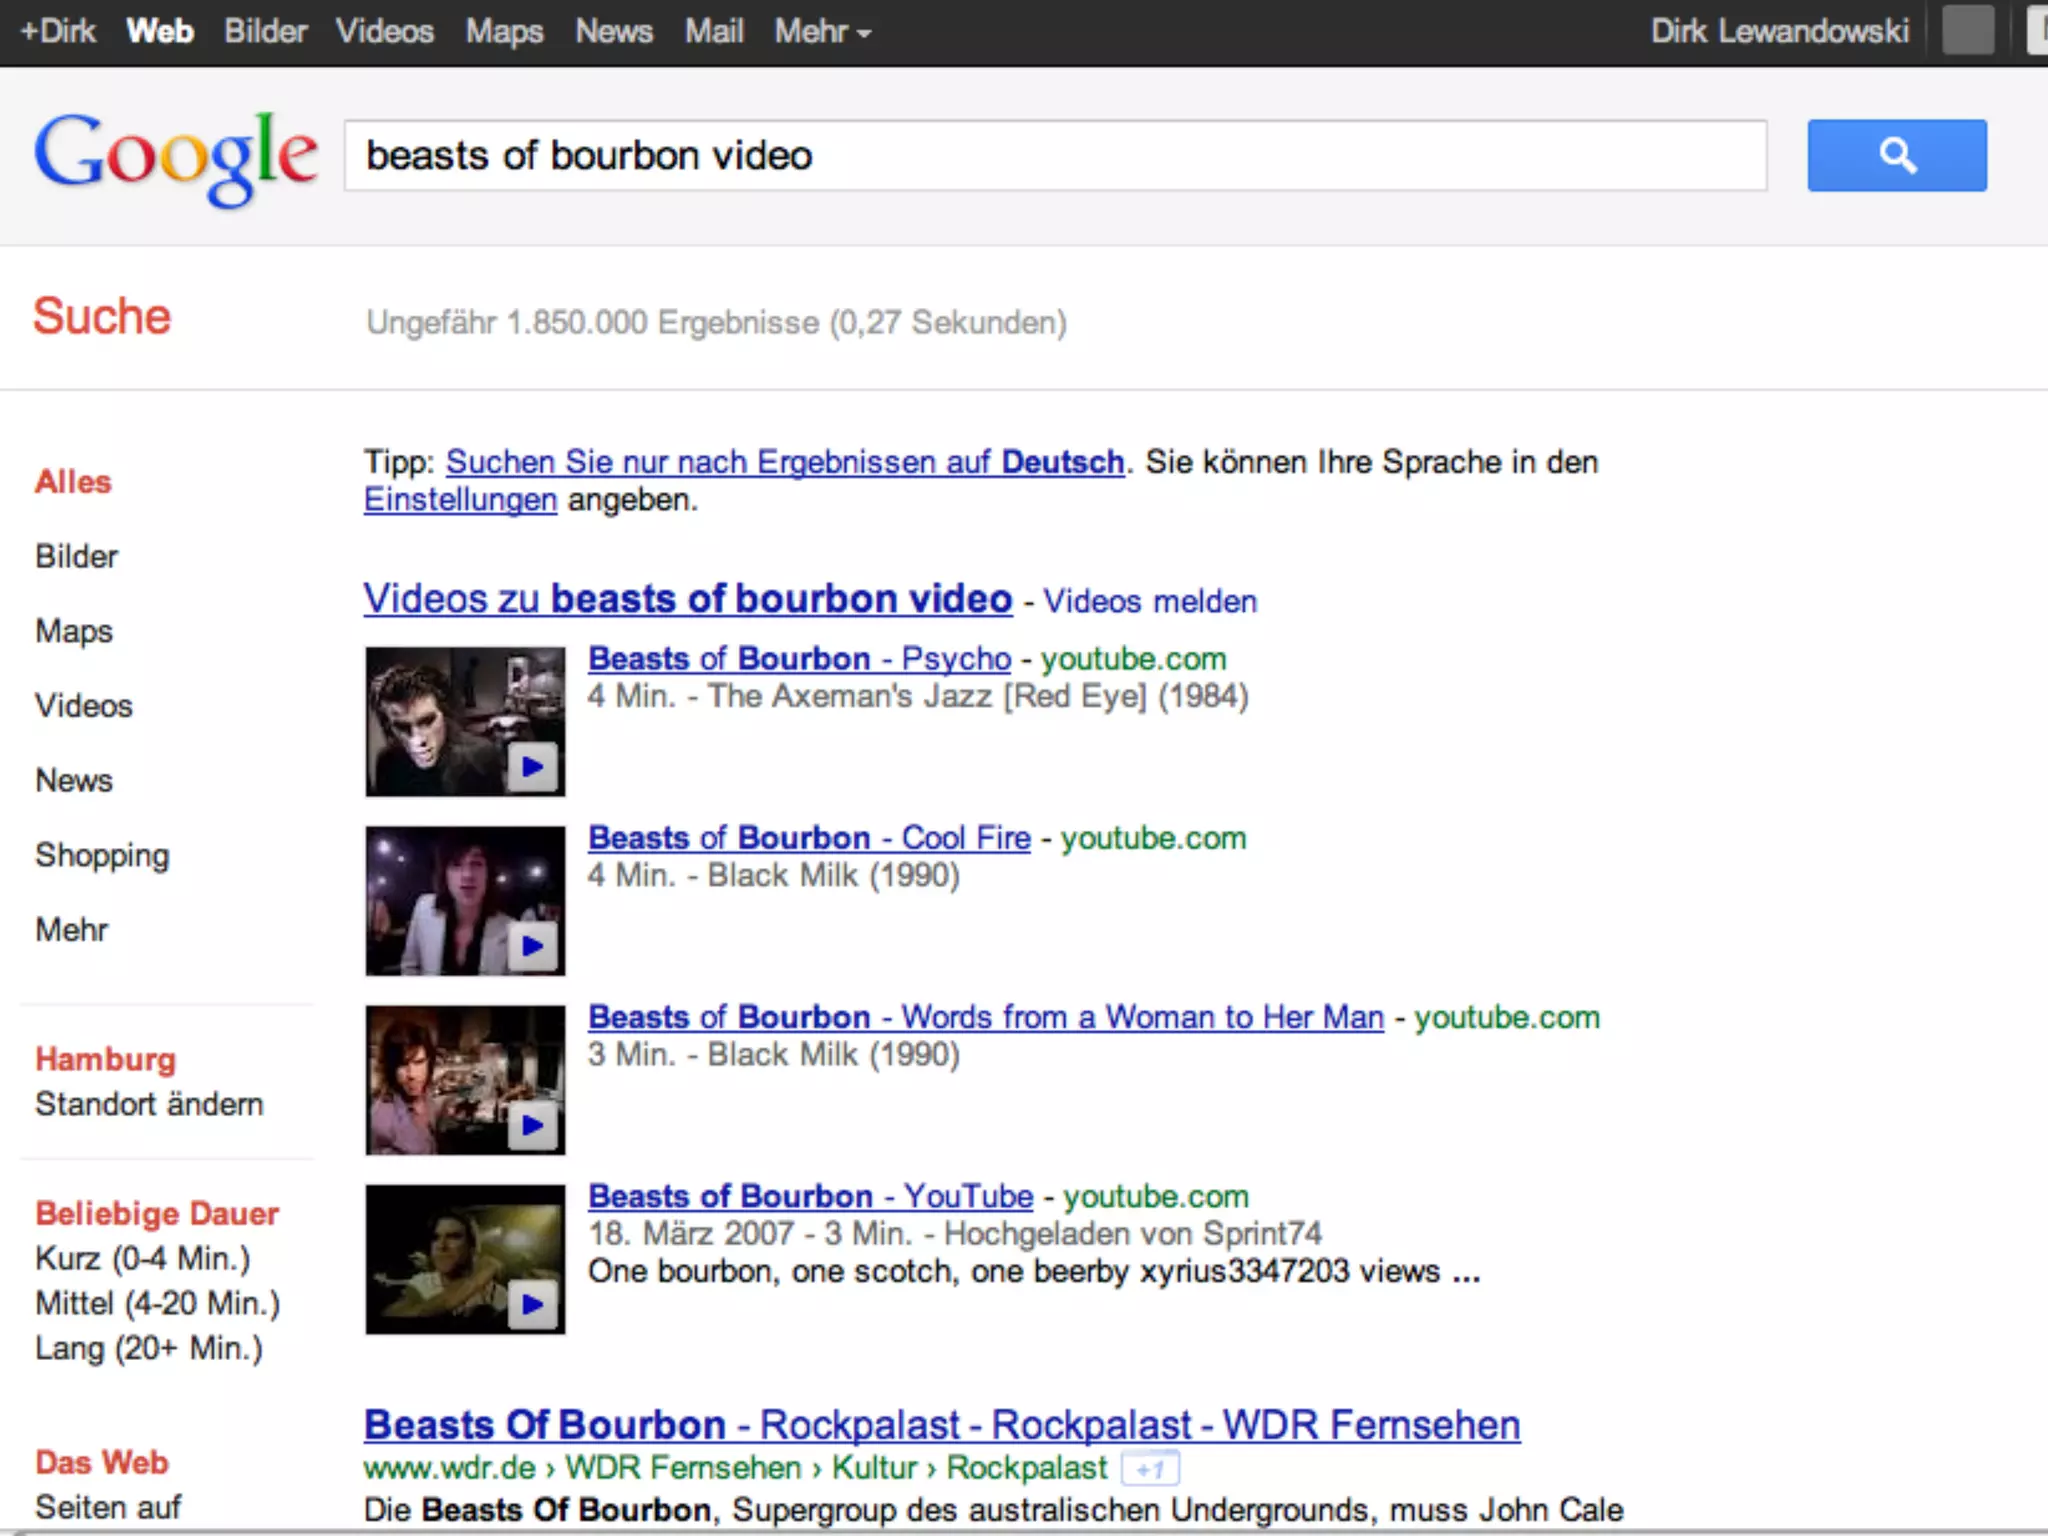The width and height of the screenshot is (2048, 1536).
Task: Filter by Kurz (0-4 Min.) duration
Action: [142, 1258]
